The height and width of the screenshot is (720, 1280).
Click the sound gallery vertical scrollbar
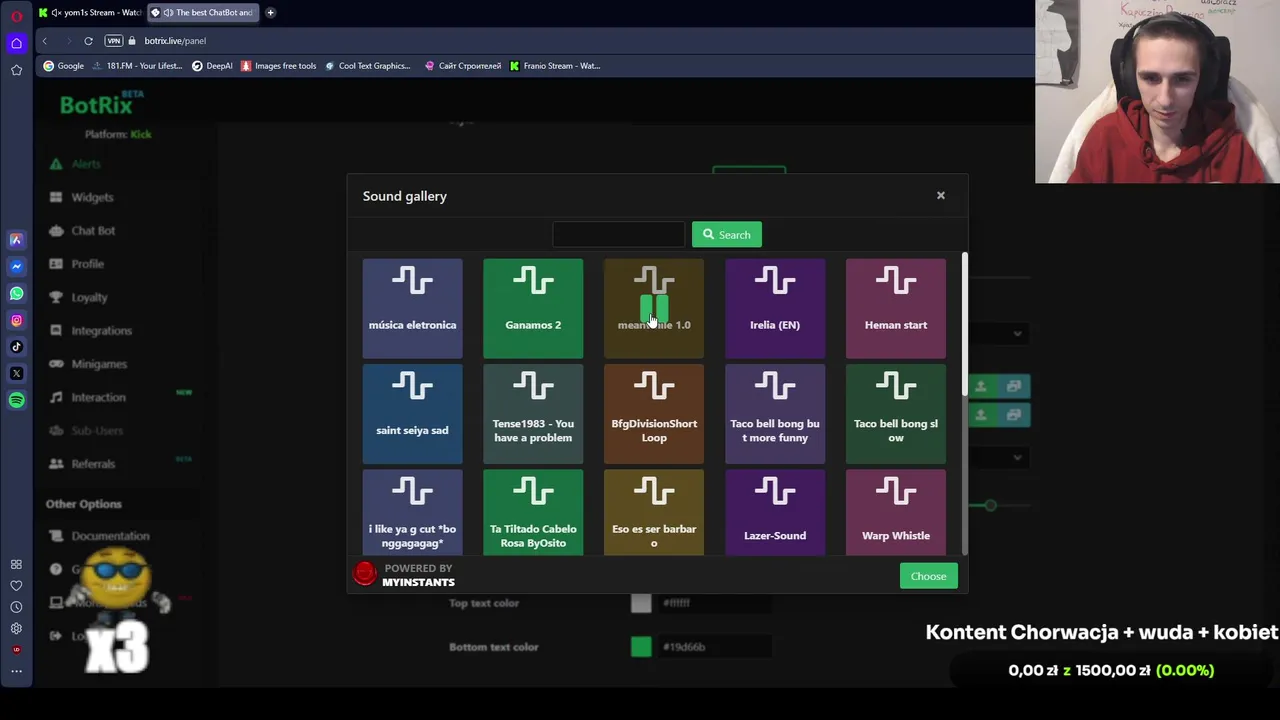point(964,322)
